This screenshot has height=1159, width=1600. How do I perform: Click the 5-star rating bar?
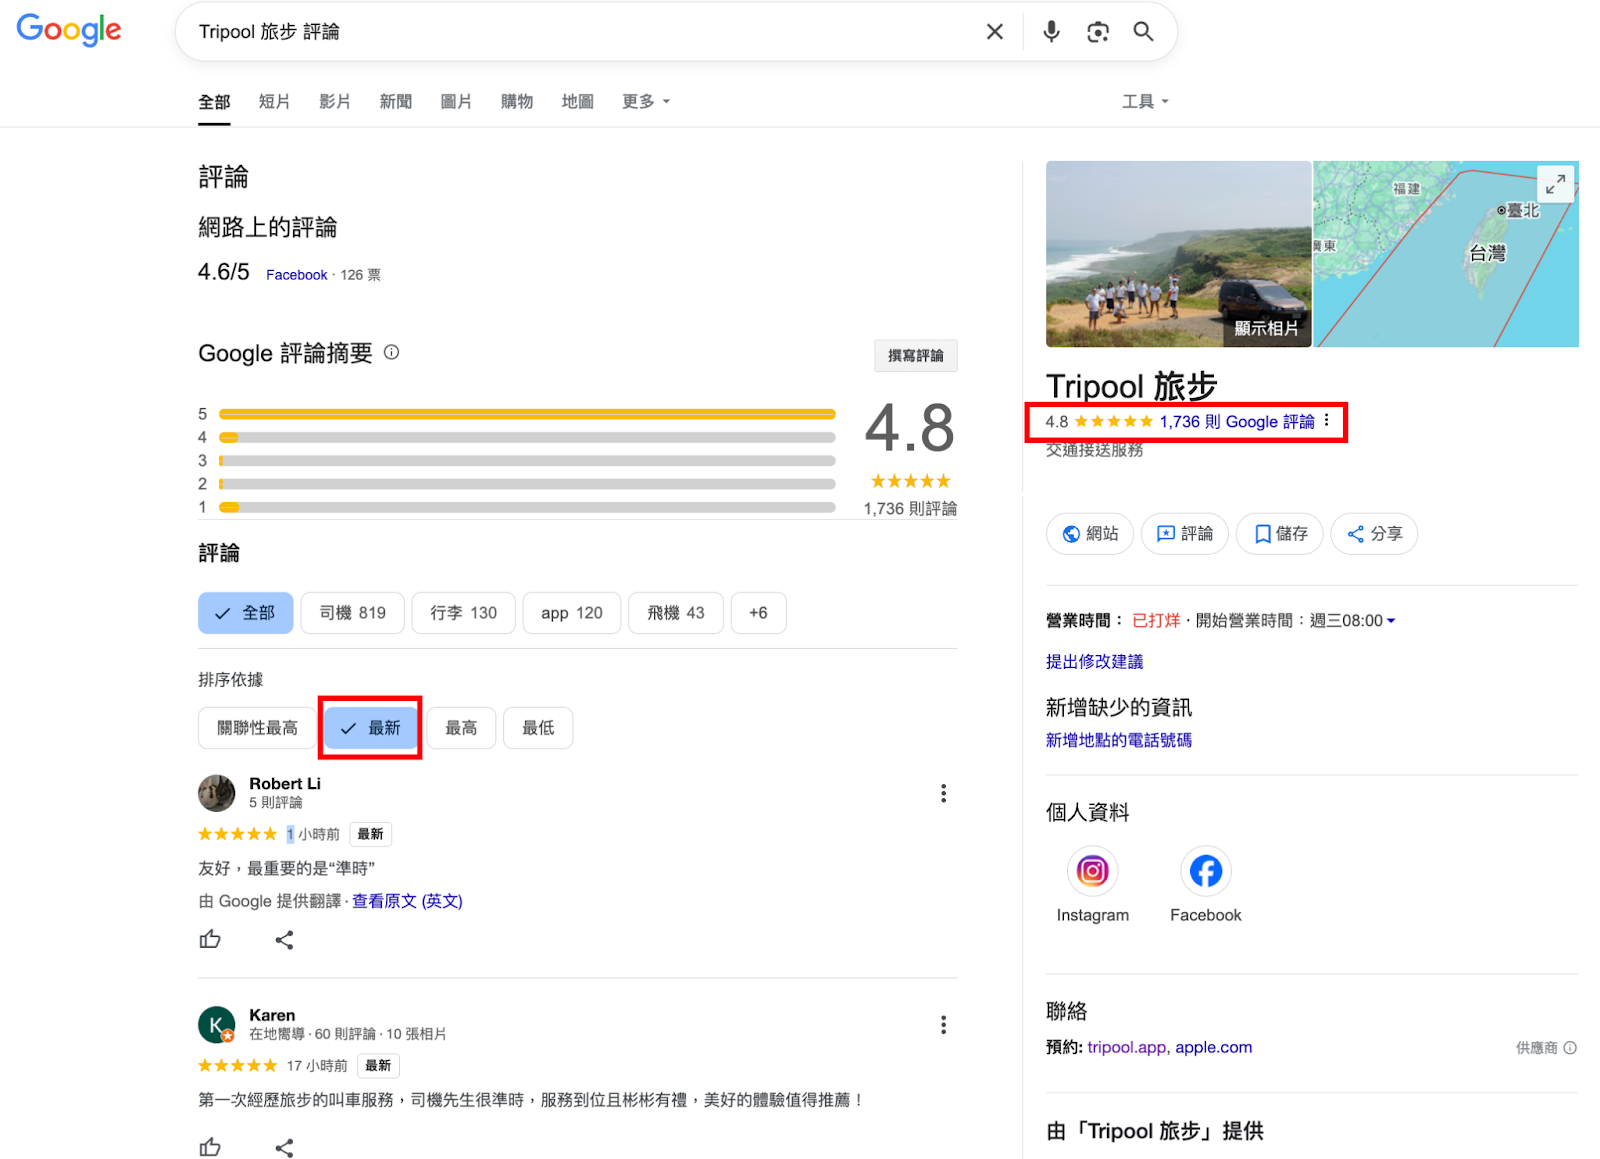[527, 414]
